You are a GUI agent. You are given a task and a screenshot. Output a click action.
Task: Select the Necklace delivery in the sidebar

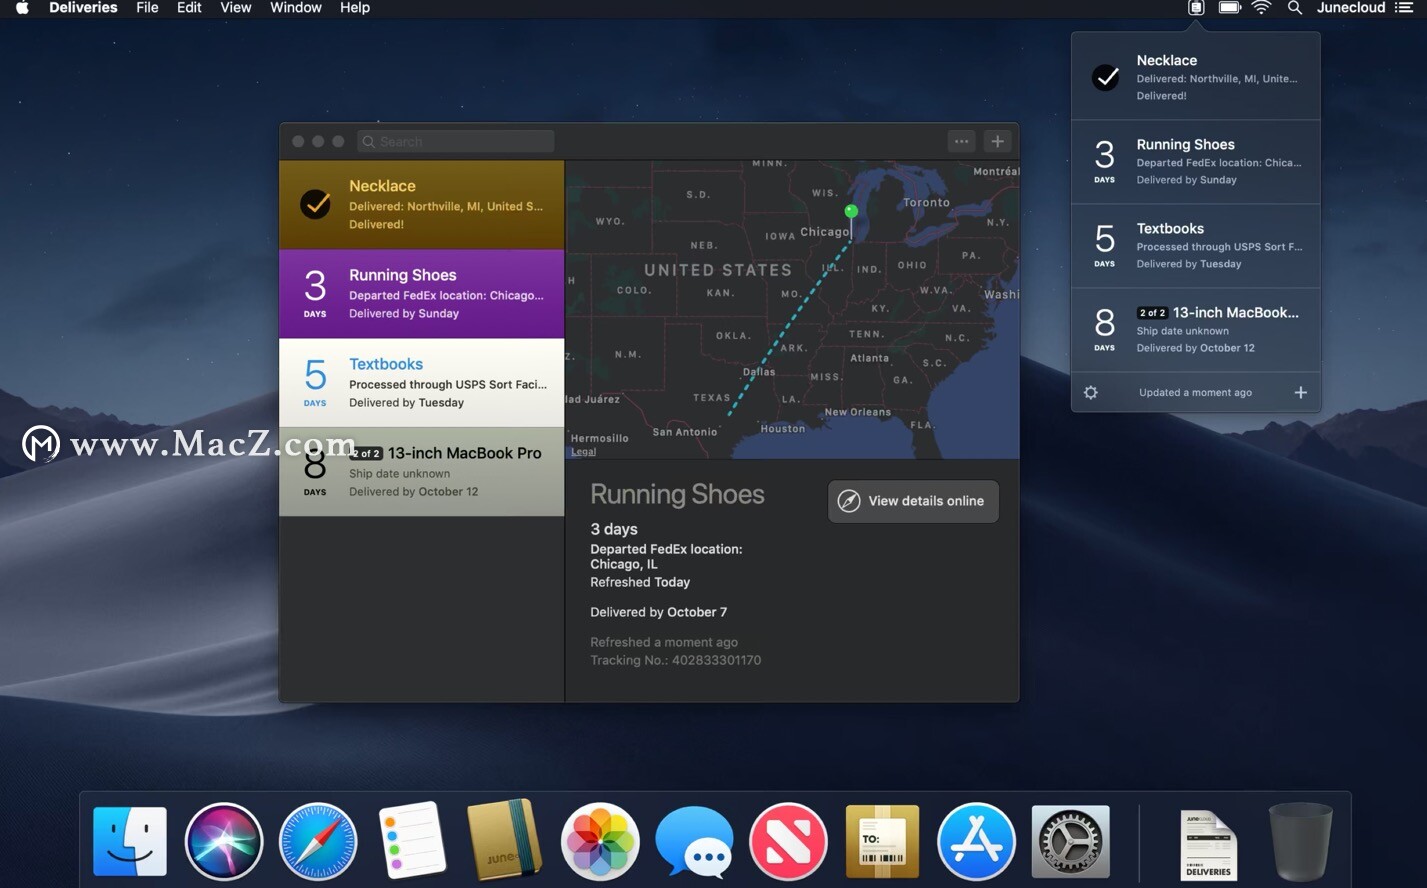click(421, 204)
